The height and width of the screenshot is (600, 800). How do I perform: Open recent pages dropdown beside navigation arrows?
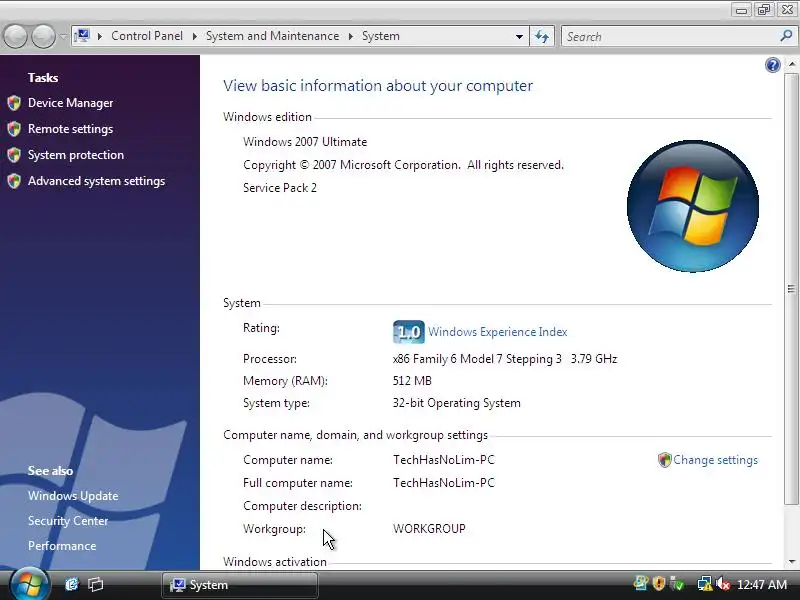[x=63, y=36]
